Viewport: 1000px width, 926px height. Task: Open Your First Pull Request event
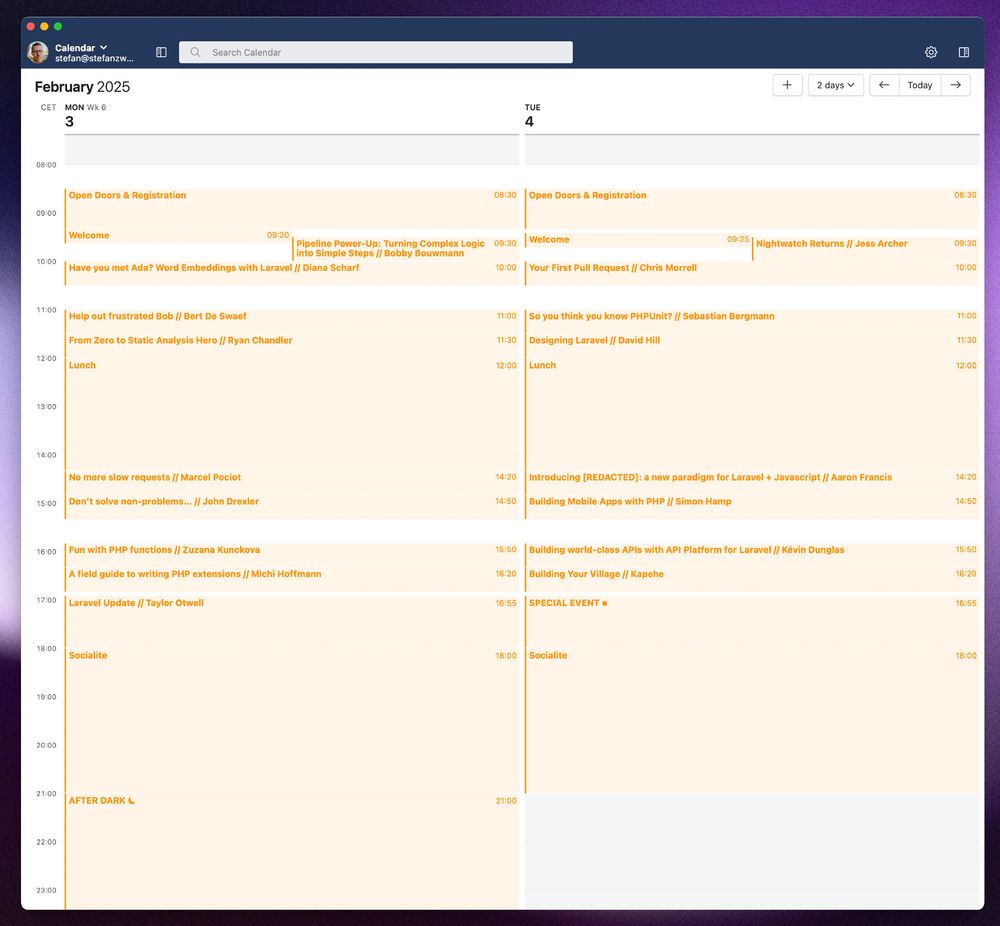click(752, 273)
